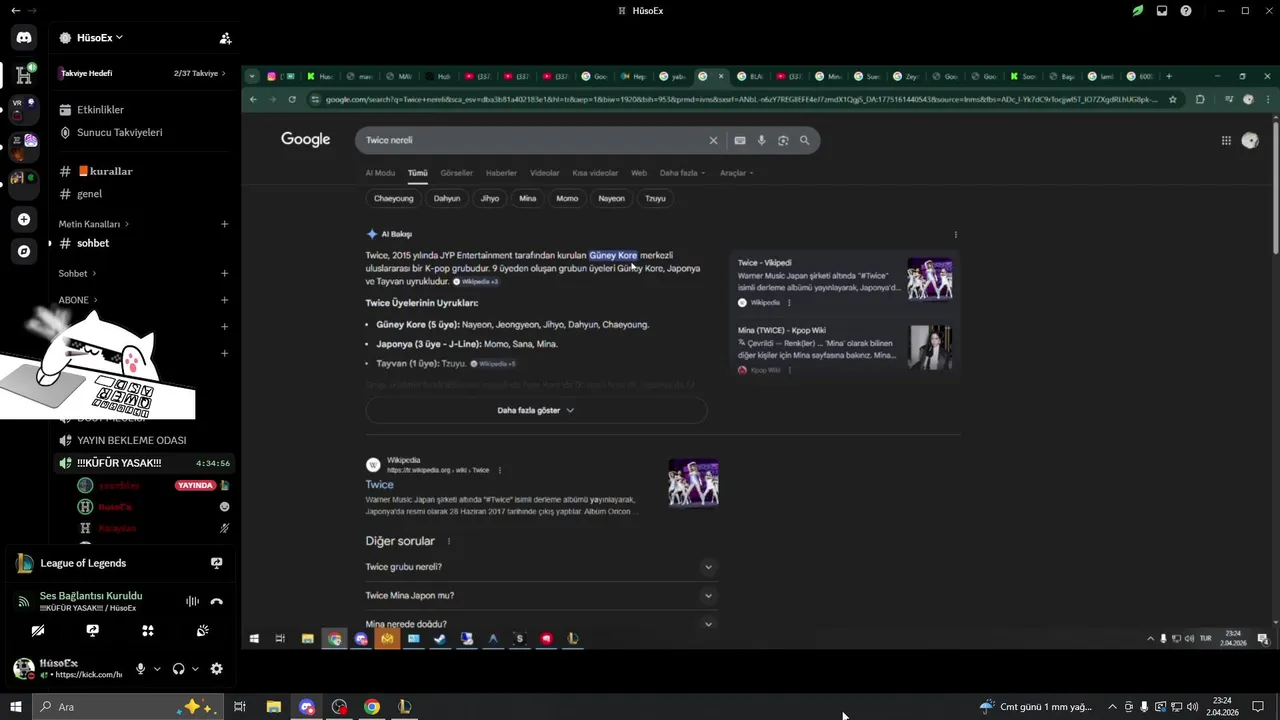This screenshot has height=720, width=1280.
Task: Click Google logo in streamed browser
Action: pyautogui.click(x=305, y=140)
